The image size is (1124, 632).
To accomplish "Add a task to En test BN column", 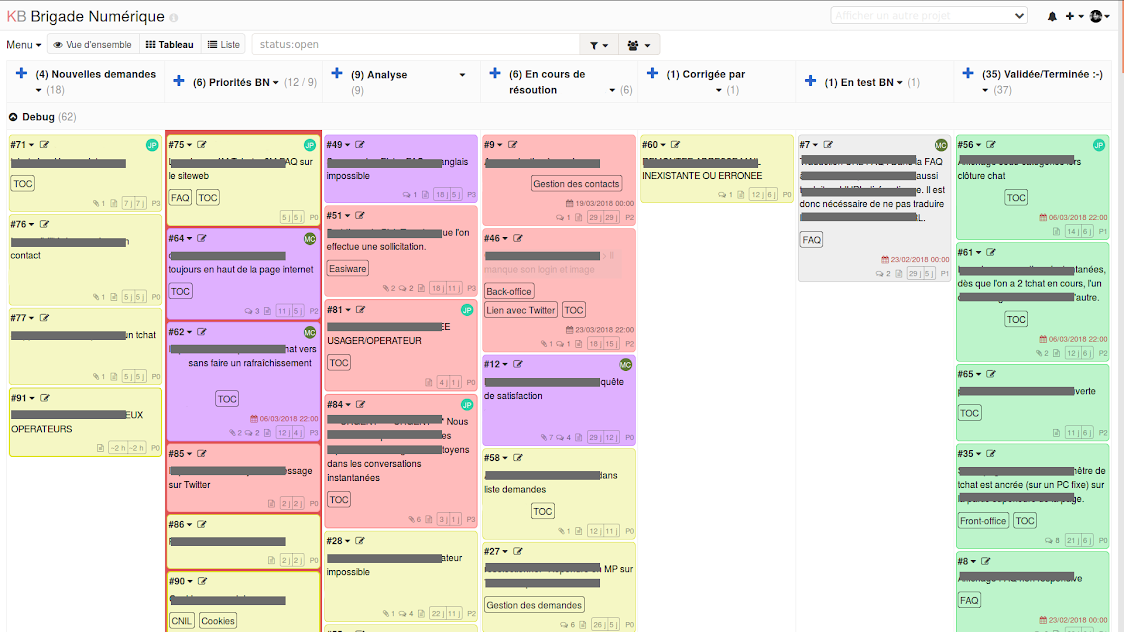I will point(810,81).
